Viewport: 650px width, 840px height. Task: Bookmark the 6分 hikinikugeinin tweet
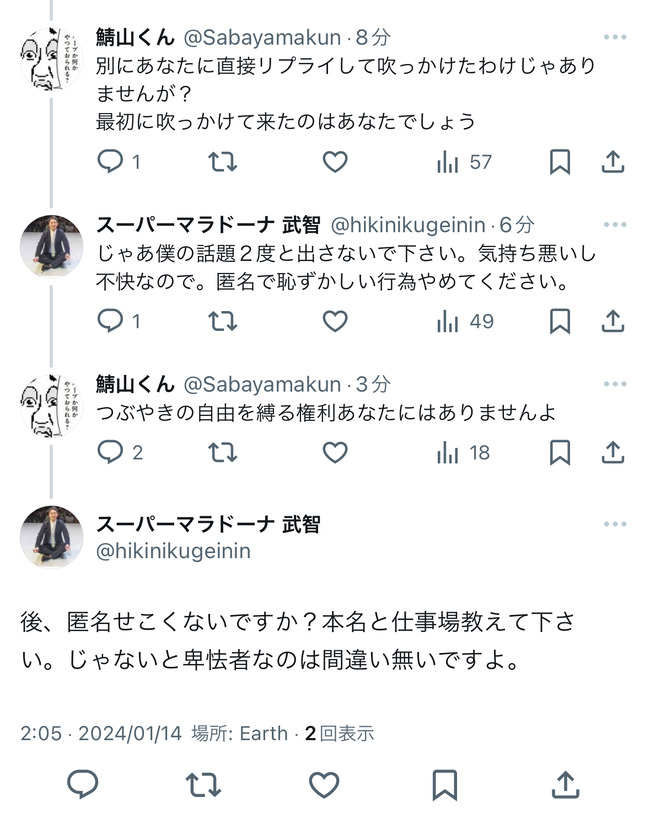click(x=560, y=321)
